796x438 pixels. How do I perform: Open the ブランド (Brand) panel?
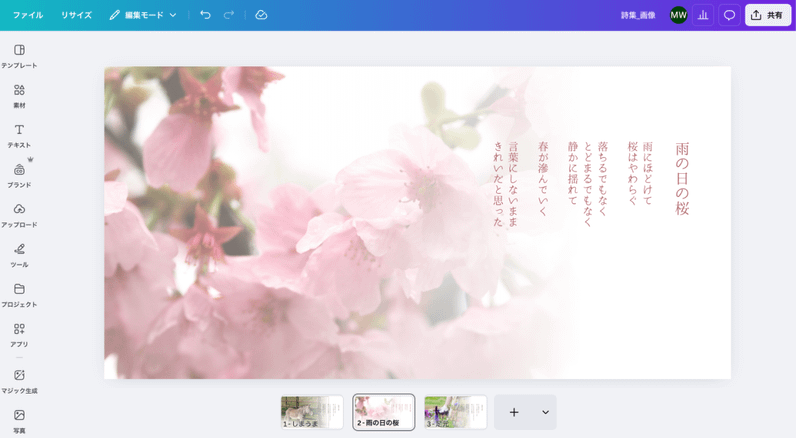(x=19, y=176)
